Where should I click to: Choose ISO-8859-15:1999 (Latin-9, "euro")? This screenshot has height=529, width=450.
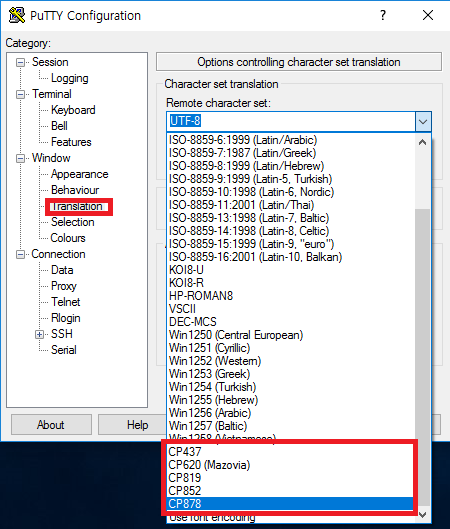[x=291, y=244]
